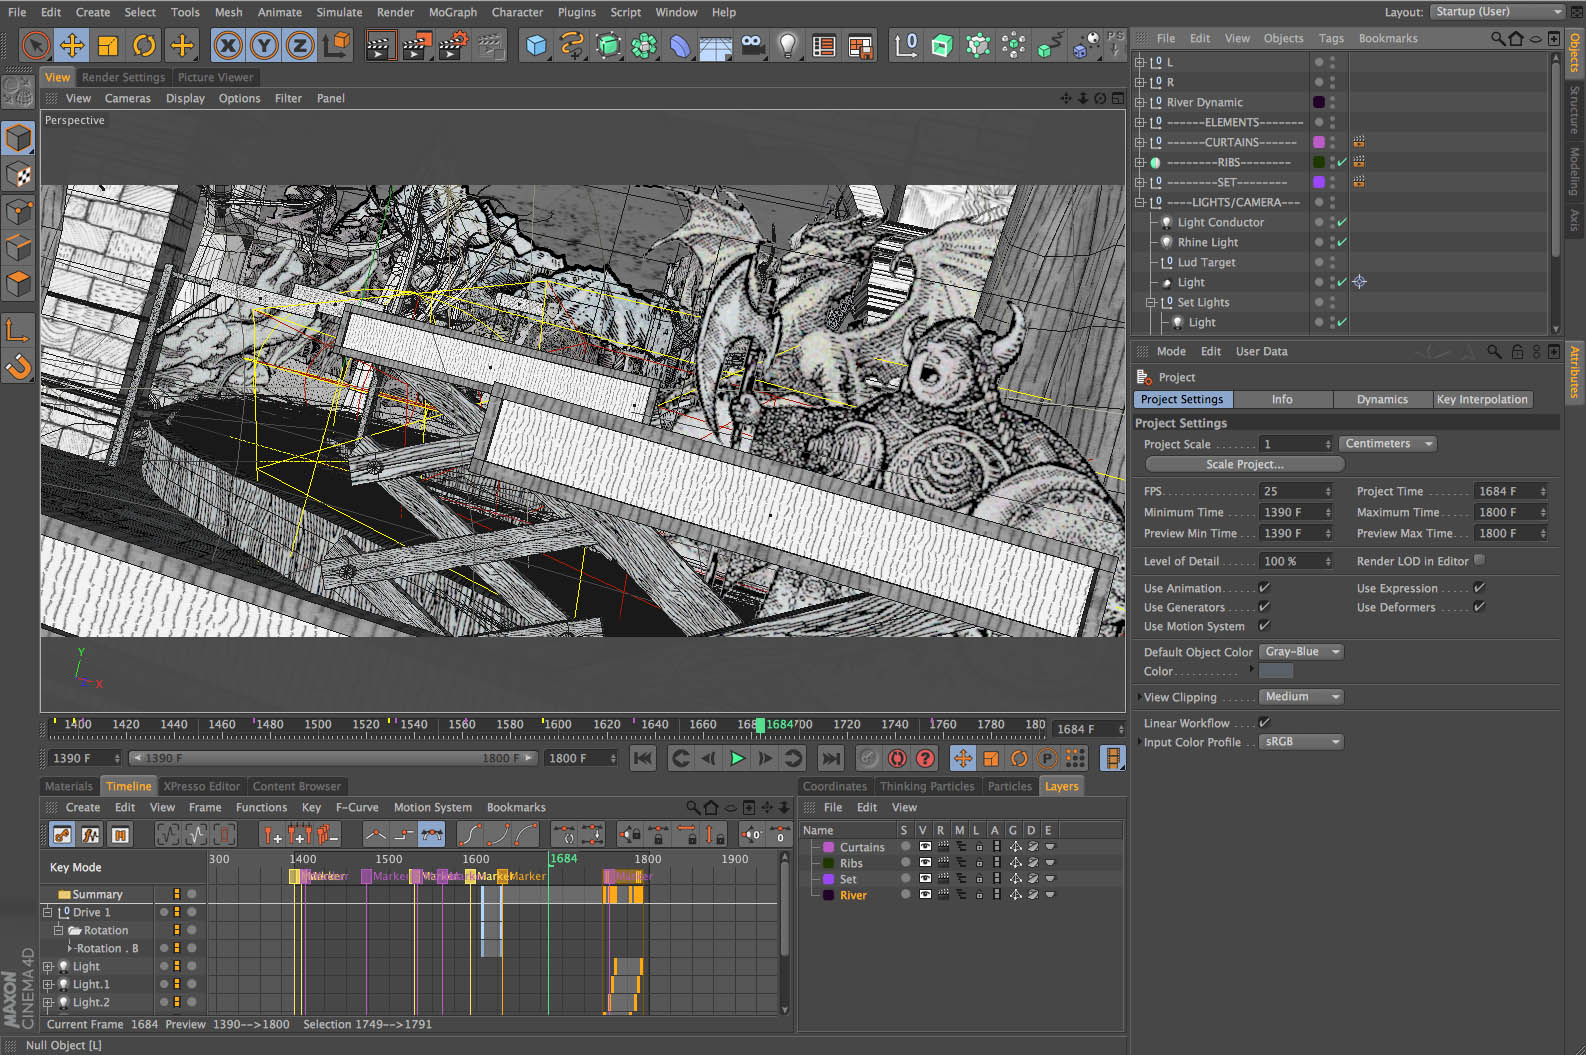Switch timeline to Key Mode icon
Viewport: 1586px width, 1055px height.
click(x=62, y=834)
